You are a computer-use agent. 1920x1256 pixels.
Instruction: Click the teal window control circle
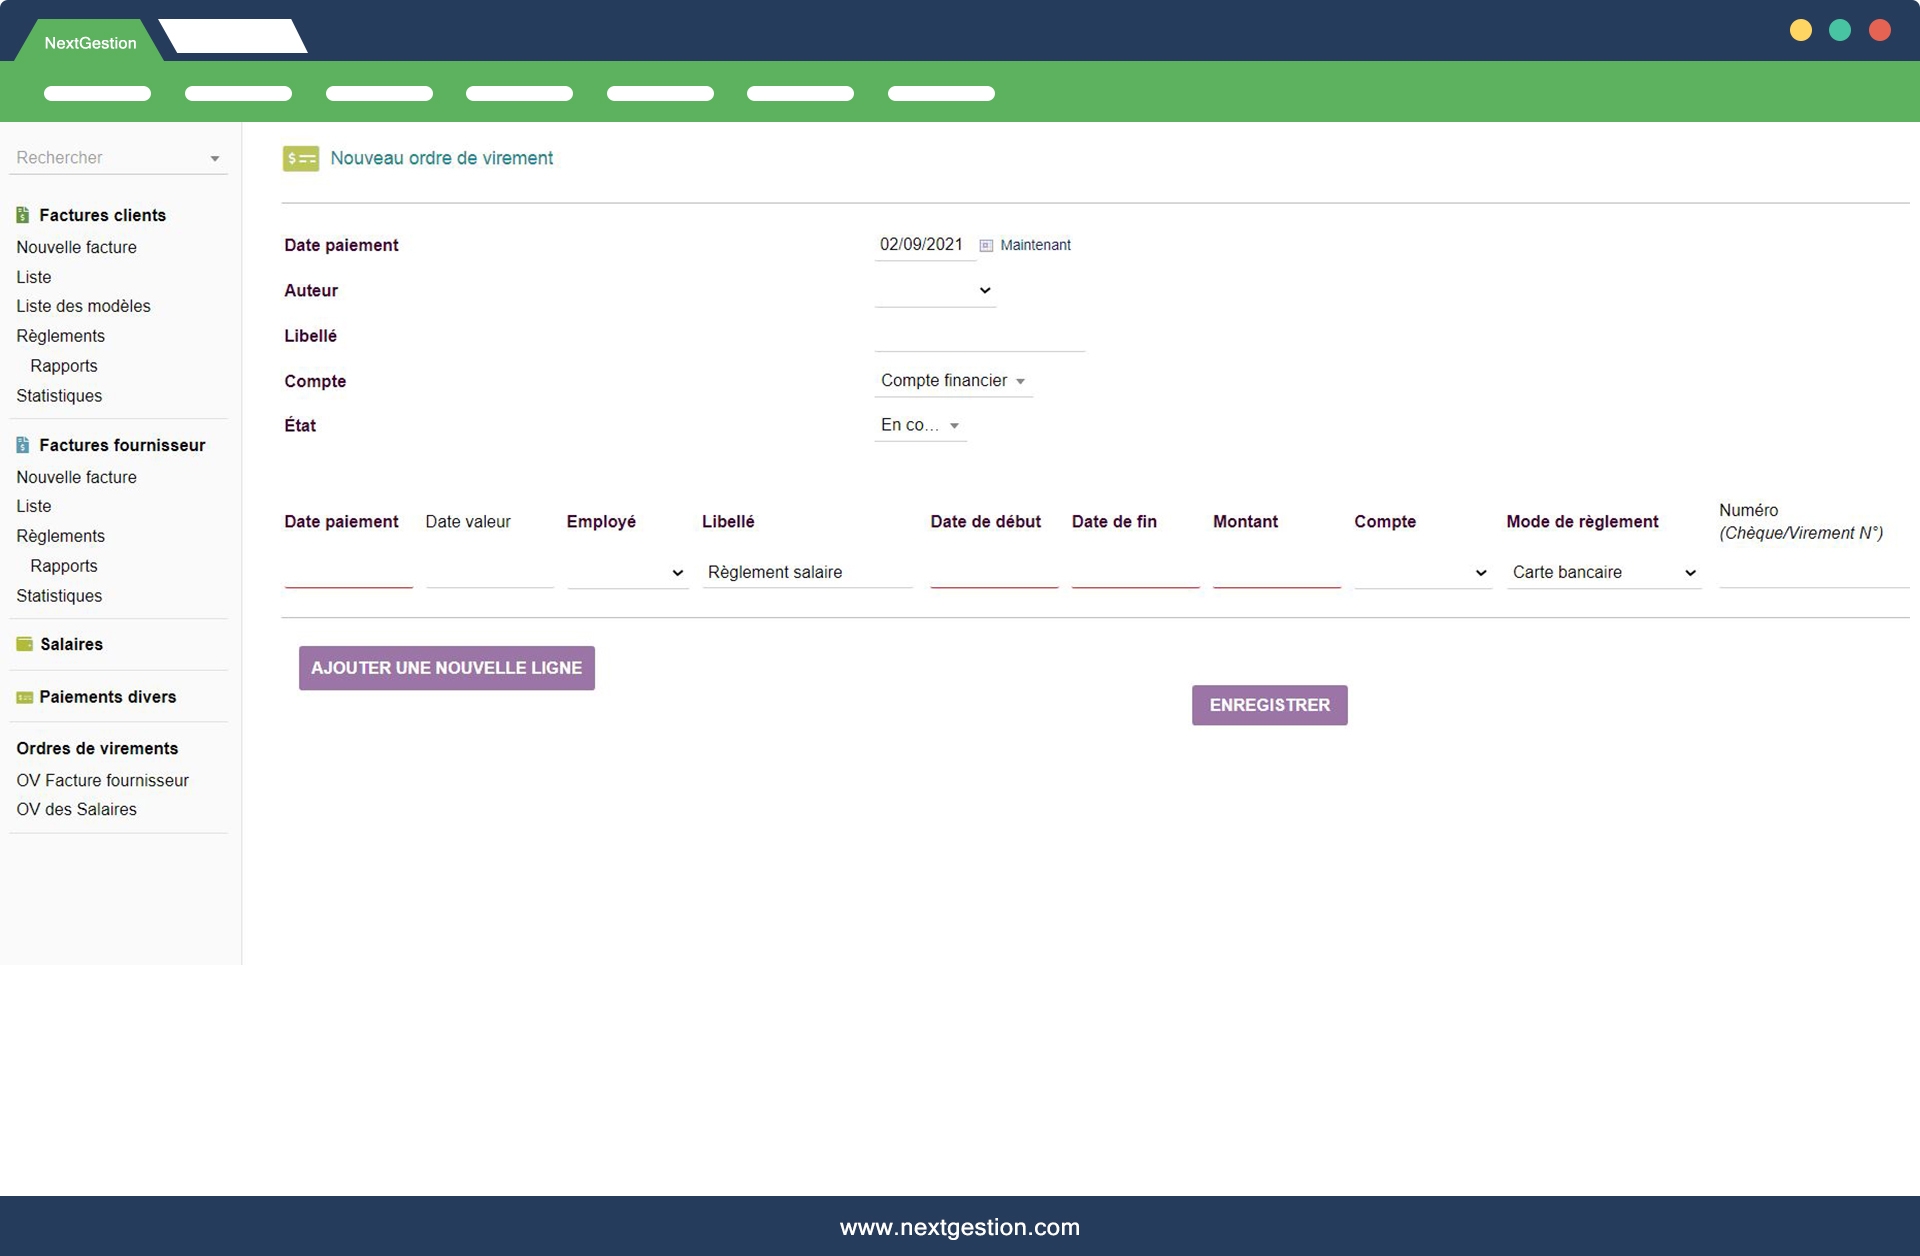(1839, 30)
